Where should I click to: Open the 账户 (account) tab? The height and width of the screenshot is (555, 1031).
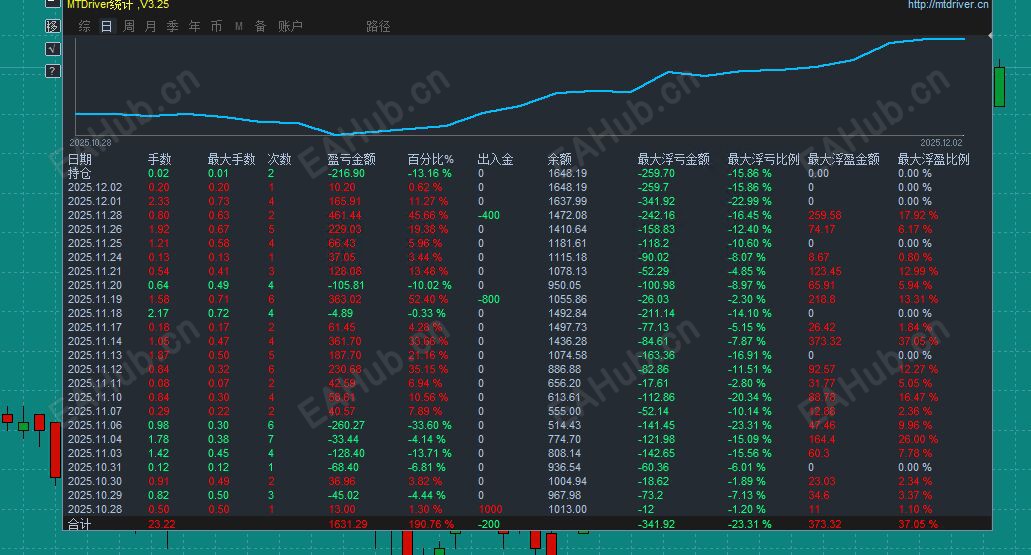(x=290, y=26)
